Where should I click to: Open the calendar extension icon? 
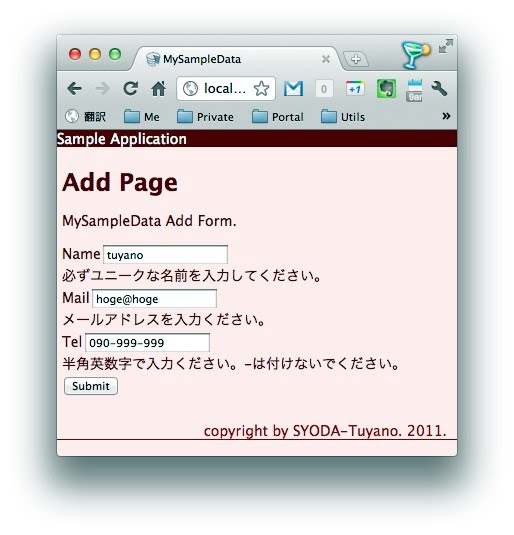point(414,90)
